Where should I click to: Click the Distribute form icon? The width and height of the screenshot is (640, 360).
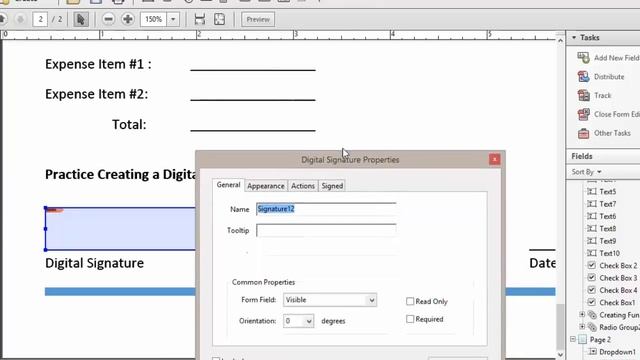click(584, 76)
